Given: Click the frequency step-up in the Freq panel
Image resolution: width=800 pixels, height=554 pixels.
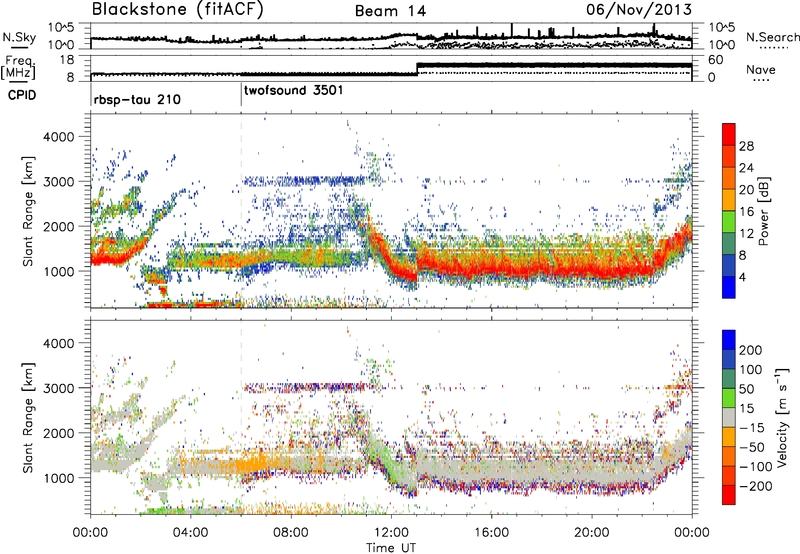Looking at the screenshot, I should (x=417, y=69).
